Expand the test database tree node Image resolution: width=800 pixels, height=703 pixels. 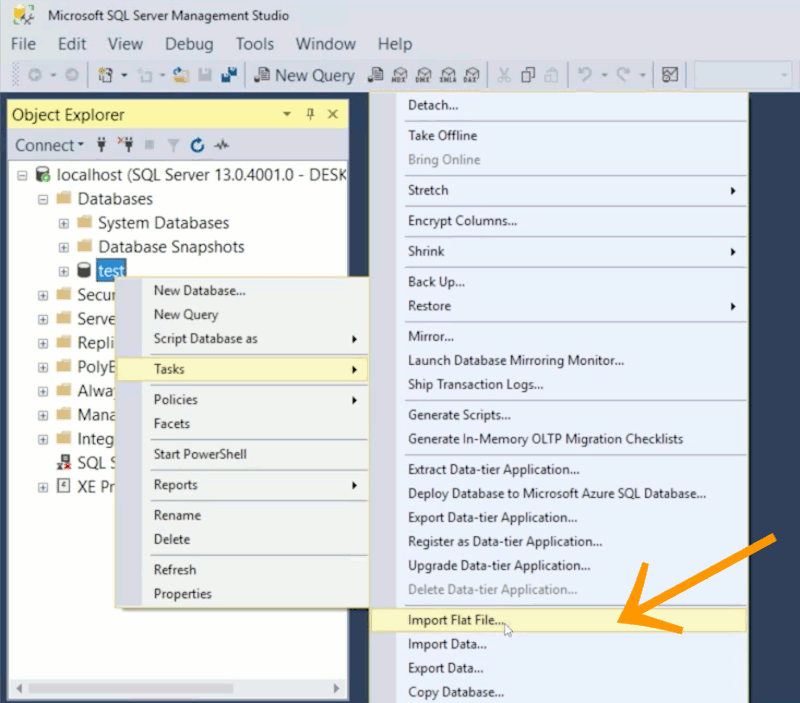point(63,270)
